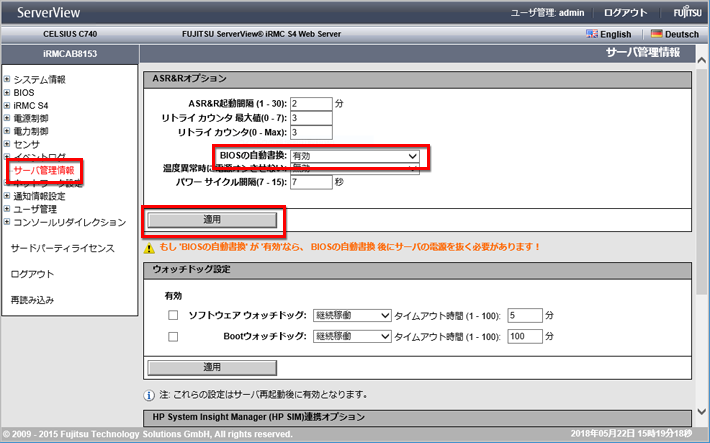Viewport: 710px width, 443px height.
Task: Click the ASR&R起動間隔 input field
Action: coord(311,103)
